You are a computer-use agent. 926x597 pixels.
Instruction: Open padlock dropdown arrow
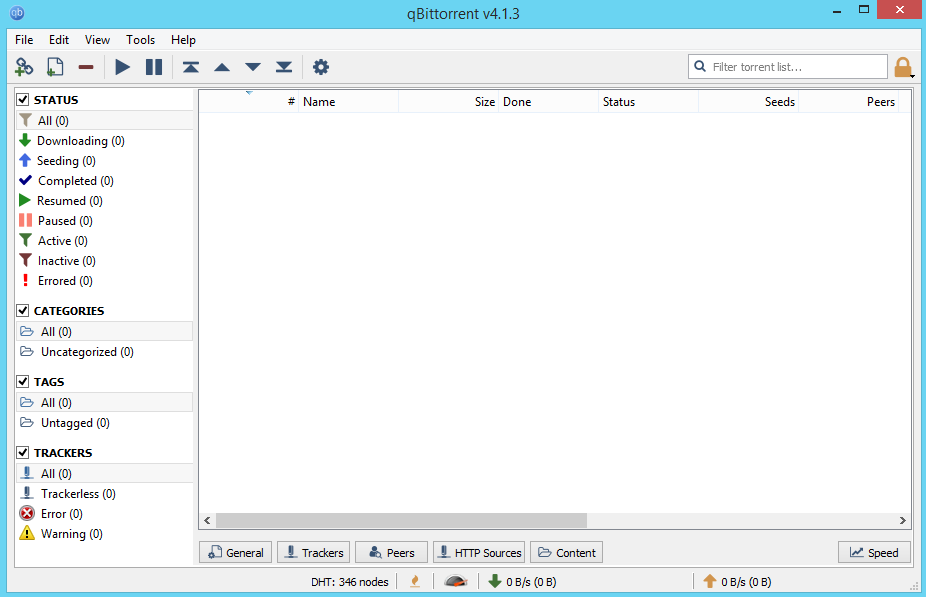pos(912,76)
